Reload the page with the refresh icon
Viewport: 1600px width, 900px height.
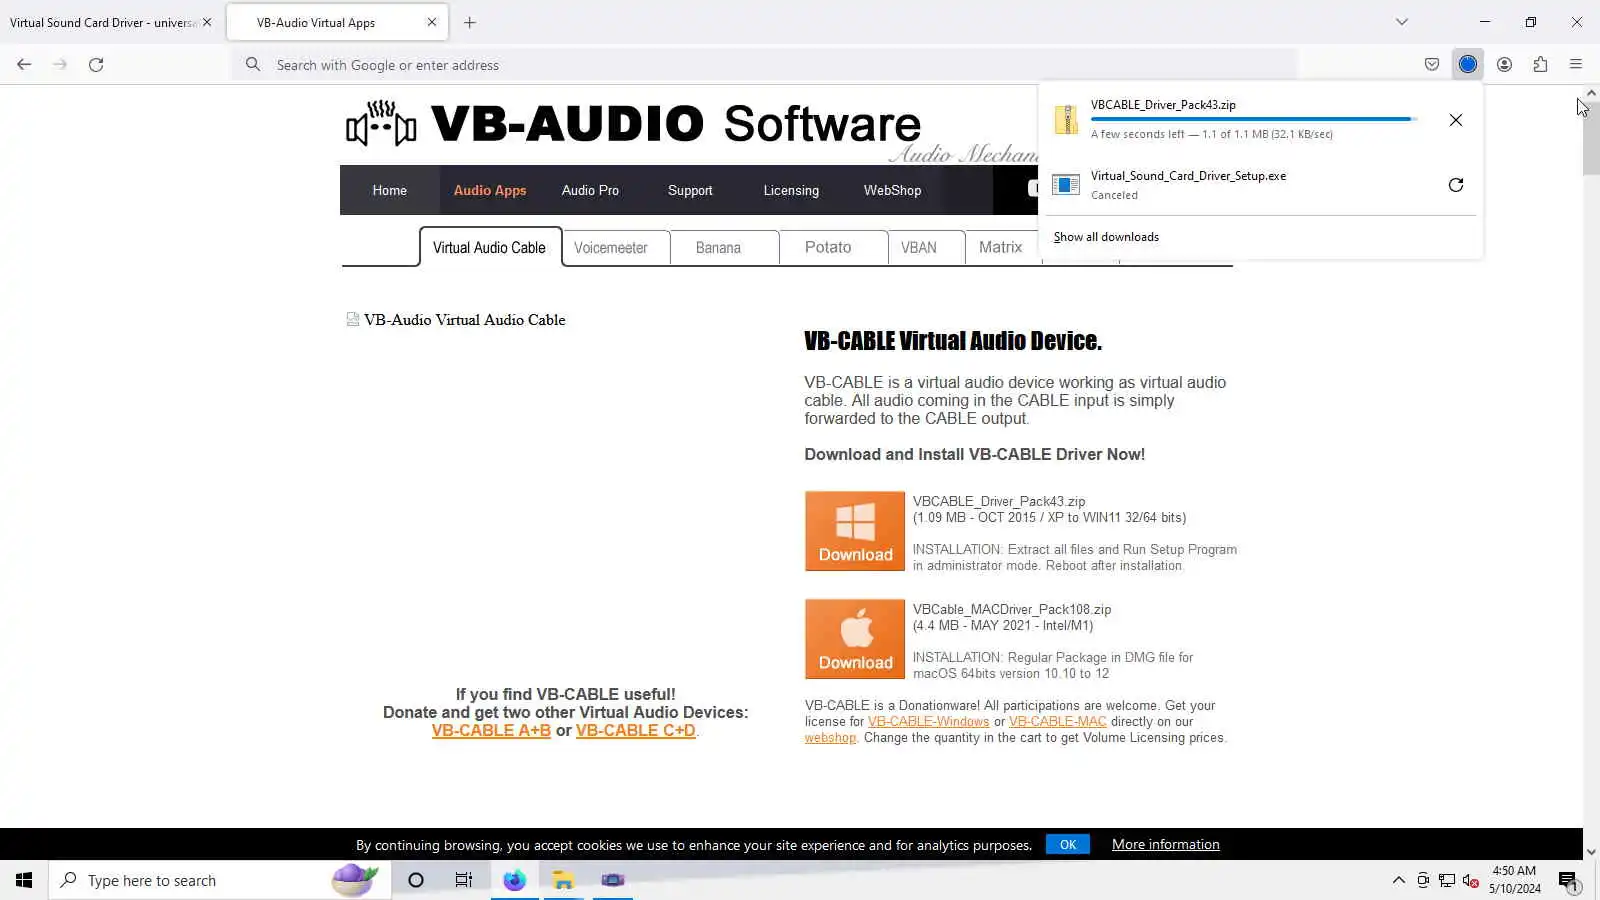(96, 65)
